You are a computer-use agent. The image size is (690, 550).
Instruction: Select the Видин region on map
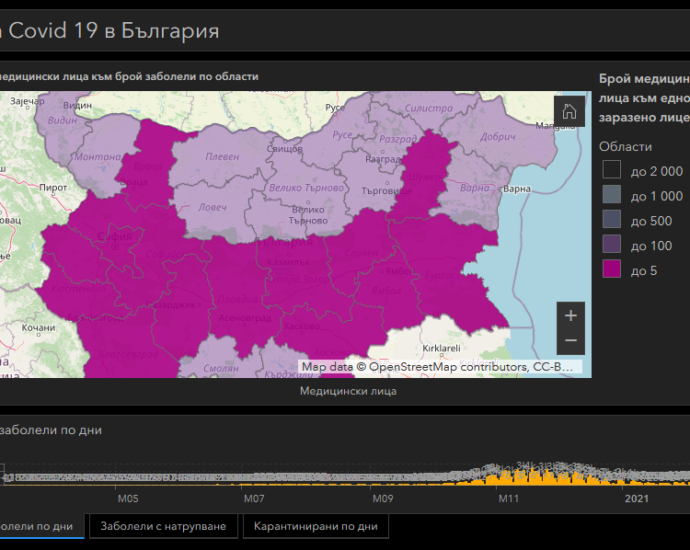coord(62,120)
